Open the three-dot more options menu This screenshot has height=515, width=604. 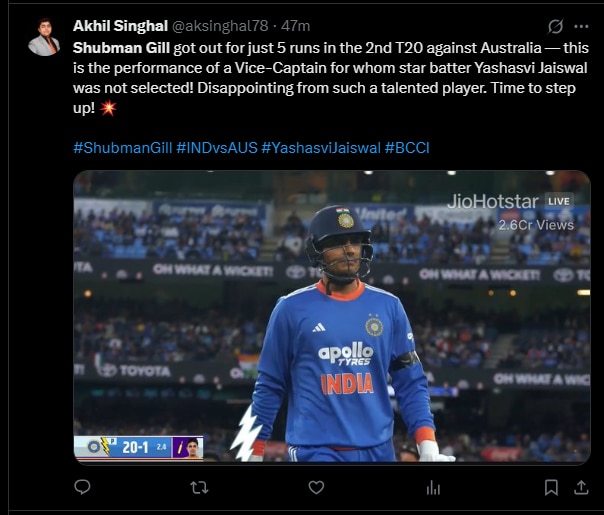click(x=581, y=27)
